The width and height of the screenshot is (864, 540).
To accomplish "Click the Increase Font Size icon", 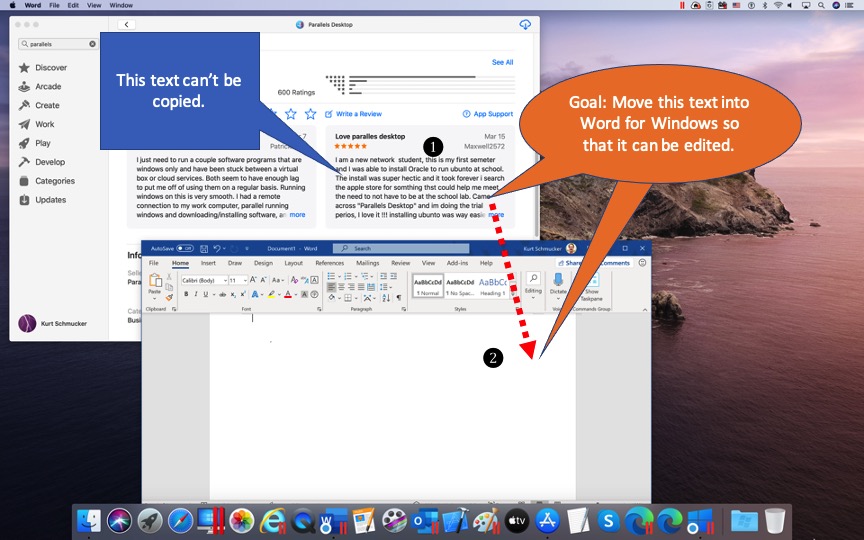I will [x=253, y=280].
